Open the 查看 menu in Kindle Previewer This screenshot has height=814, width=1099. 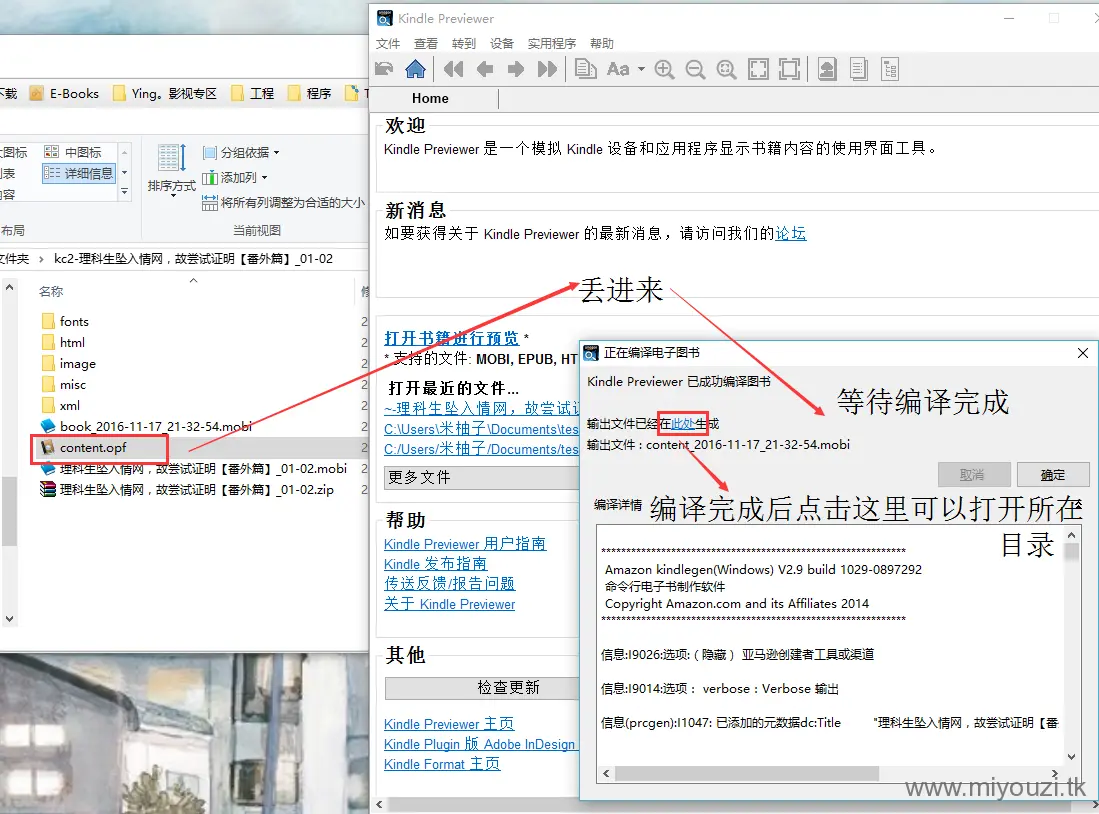tap(425, 43)
